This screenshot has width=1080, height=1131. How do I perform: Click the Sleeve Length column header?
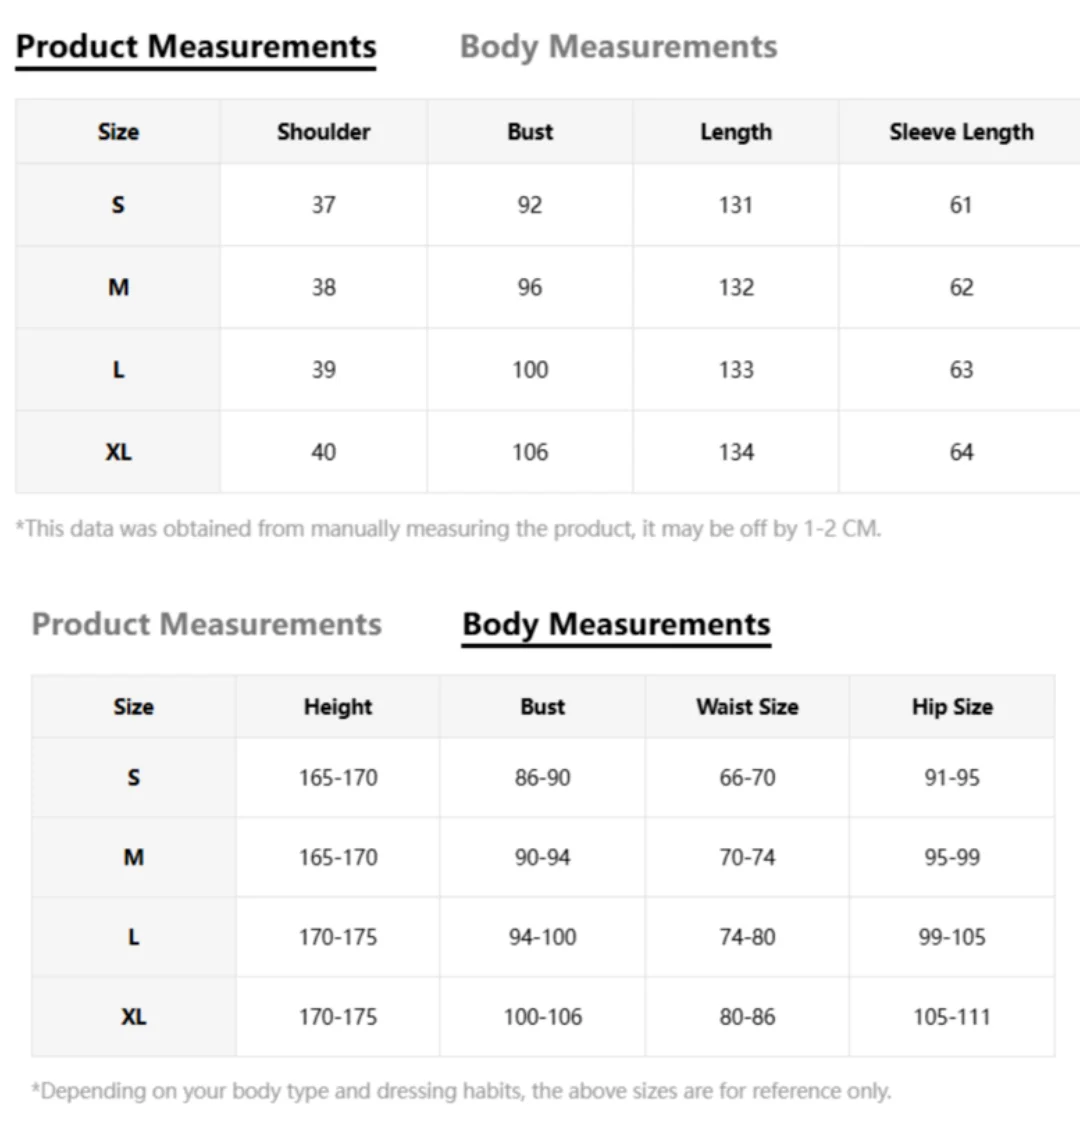(961, 132)
